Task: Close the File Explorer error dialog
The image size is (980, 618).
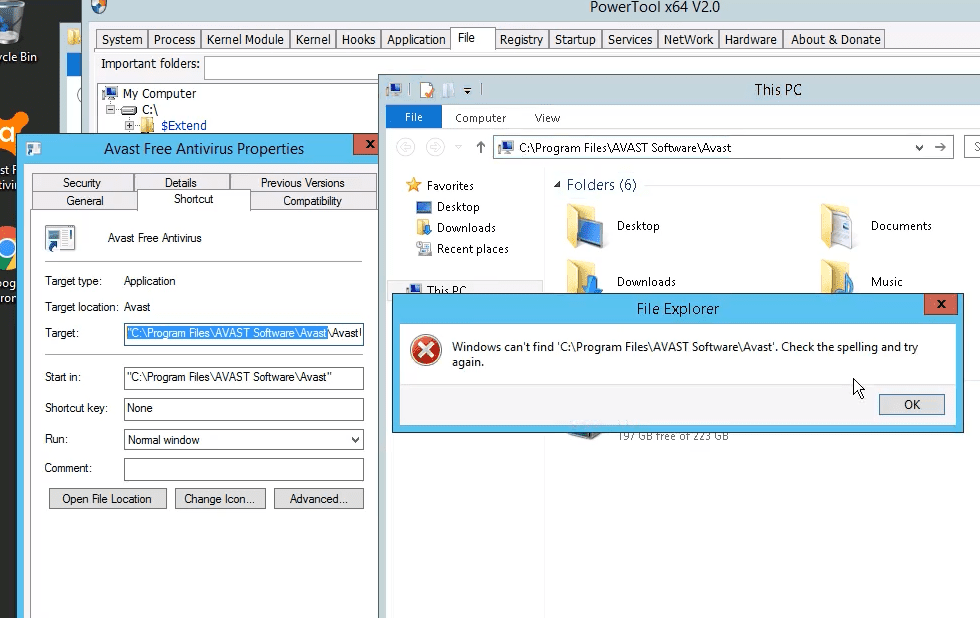Action: pos(941,304)
